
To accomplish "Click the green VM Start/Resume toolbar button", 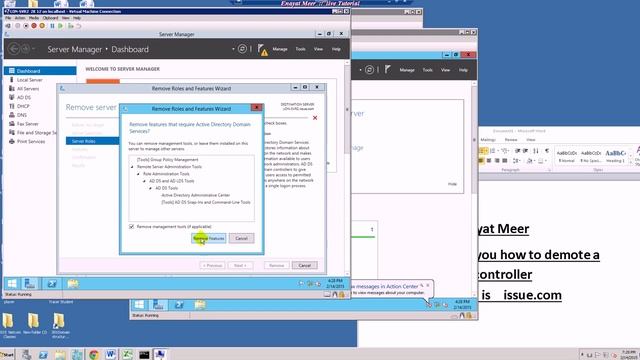I will pos(60,26).
